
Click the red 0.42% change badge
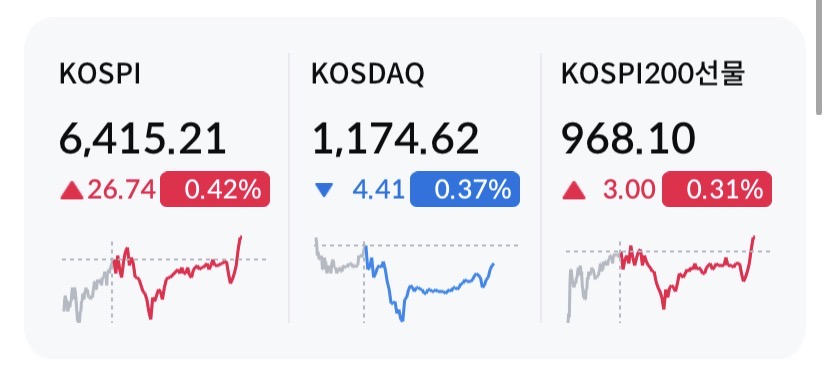click(215, 189)
